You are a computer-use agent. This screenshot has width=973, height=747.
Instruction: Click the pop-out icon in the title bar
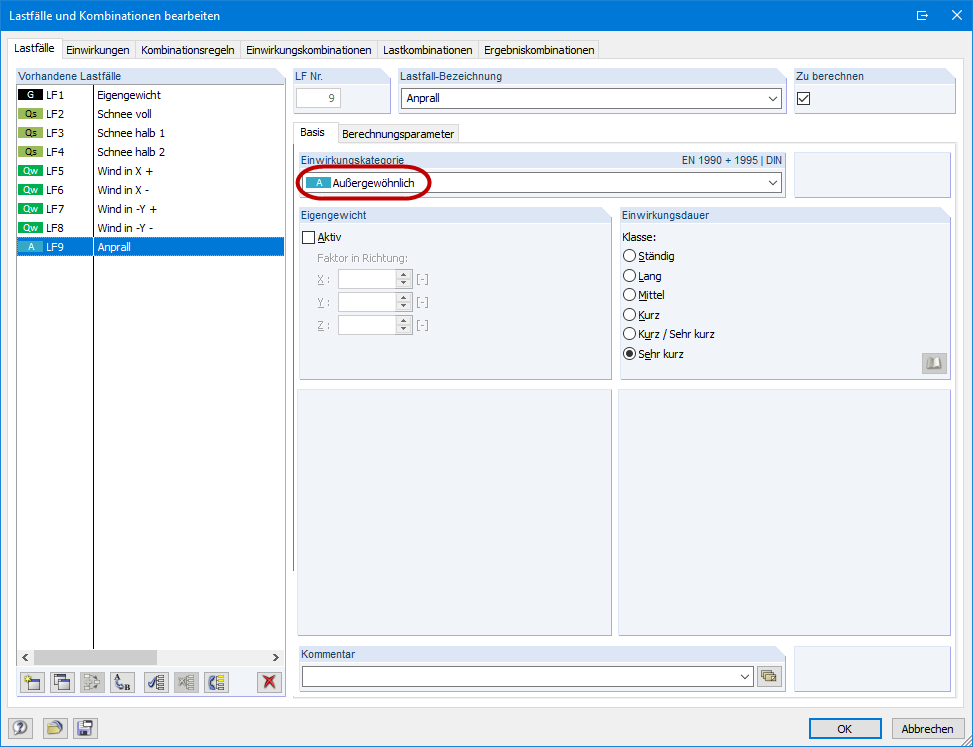coord(923,16)
